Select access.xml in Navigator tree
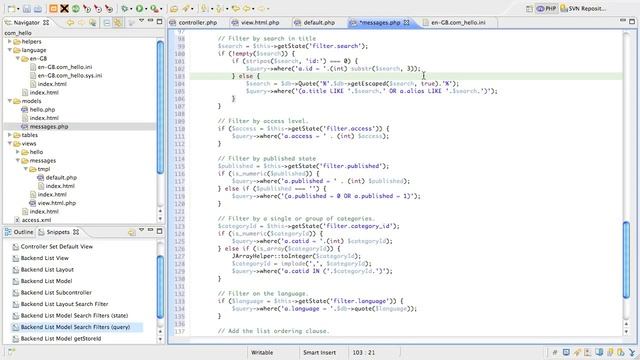The height and width of the screenshot is (360, 640). point(36,220)
